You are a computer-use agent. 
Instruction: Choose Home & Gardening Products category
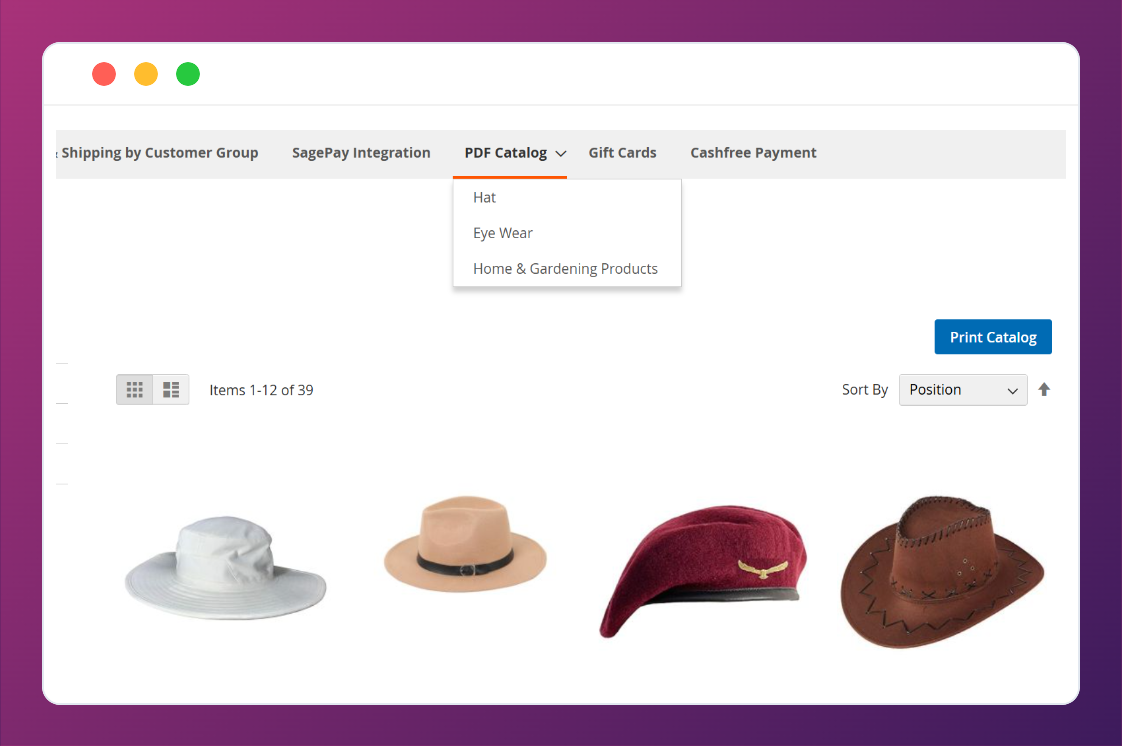click(x=567, y=269)
